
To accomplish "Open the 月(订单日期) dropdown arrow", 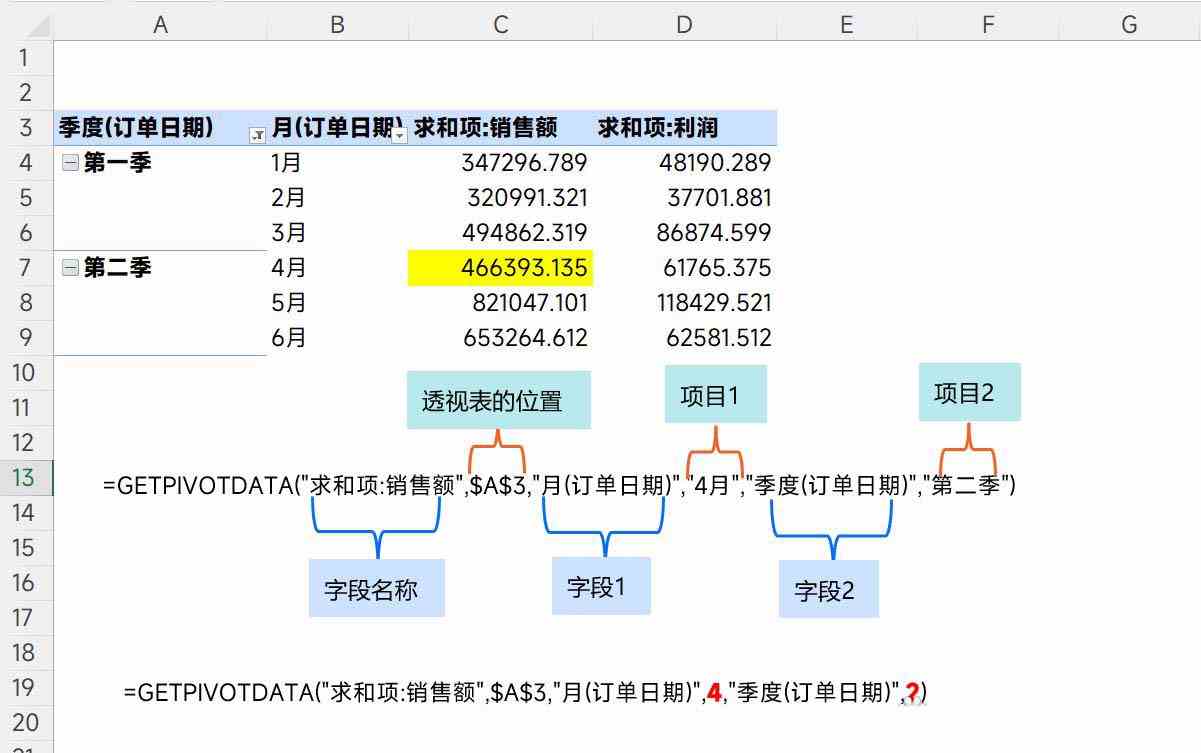I will pos(400,134).
